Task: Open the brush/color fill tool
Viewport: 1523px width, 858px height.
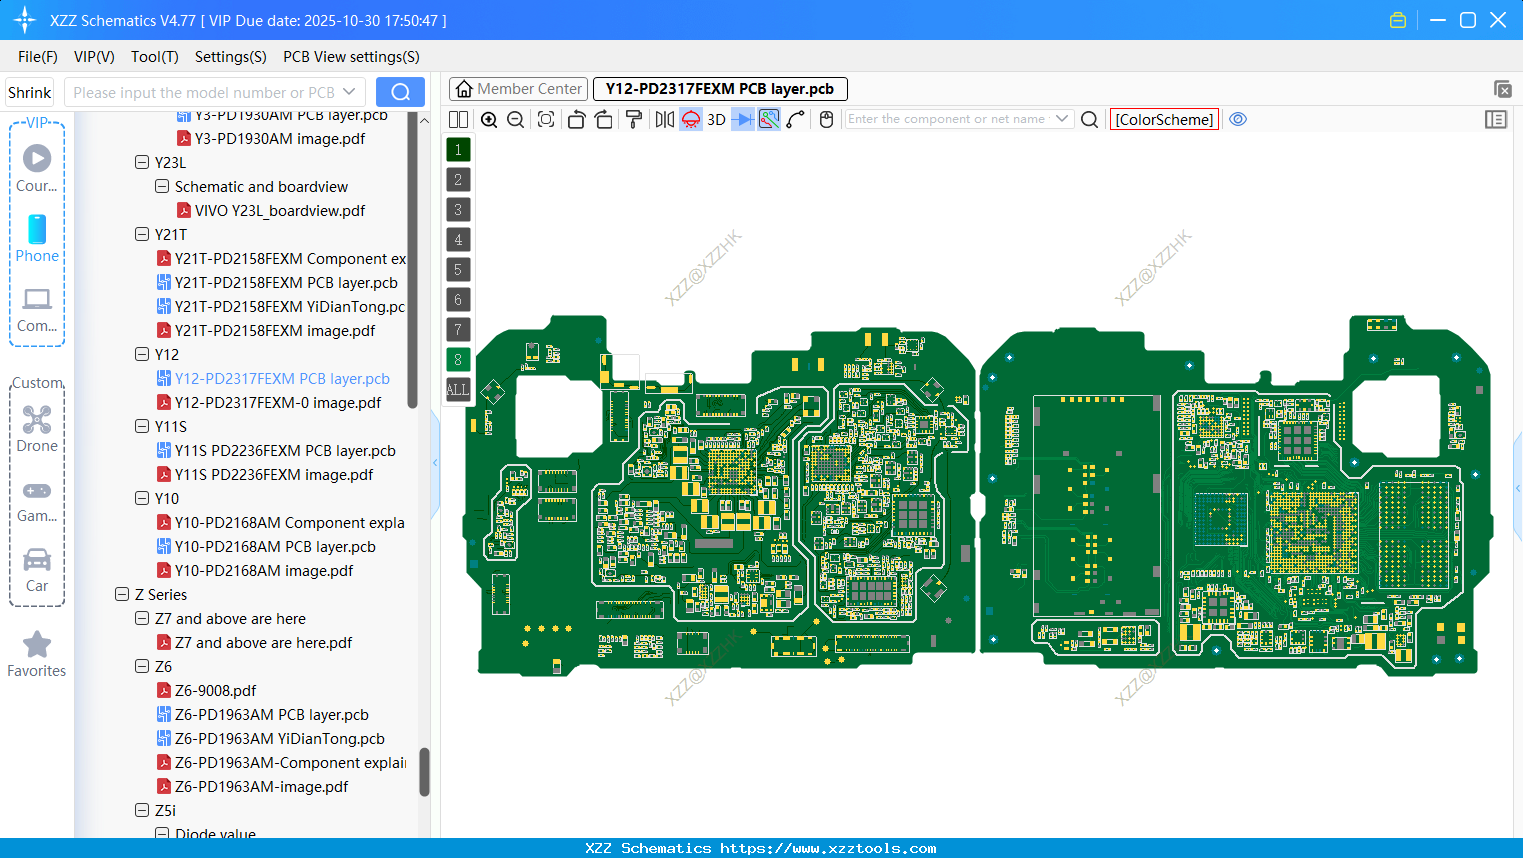Action: click(x=634, y=119)
